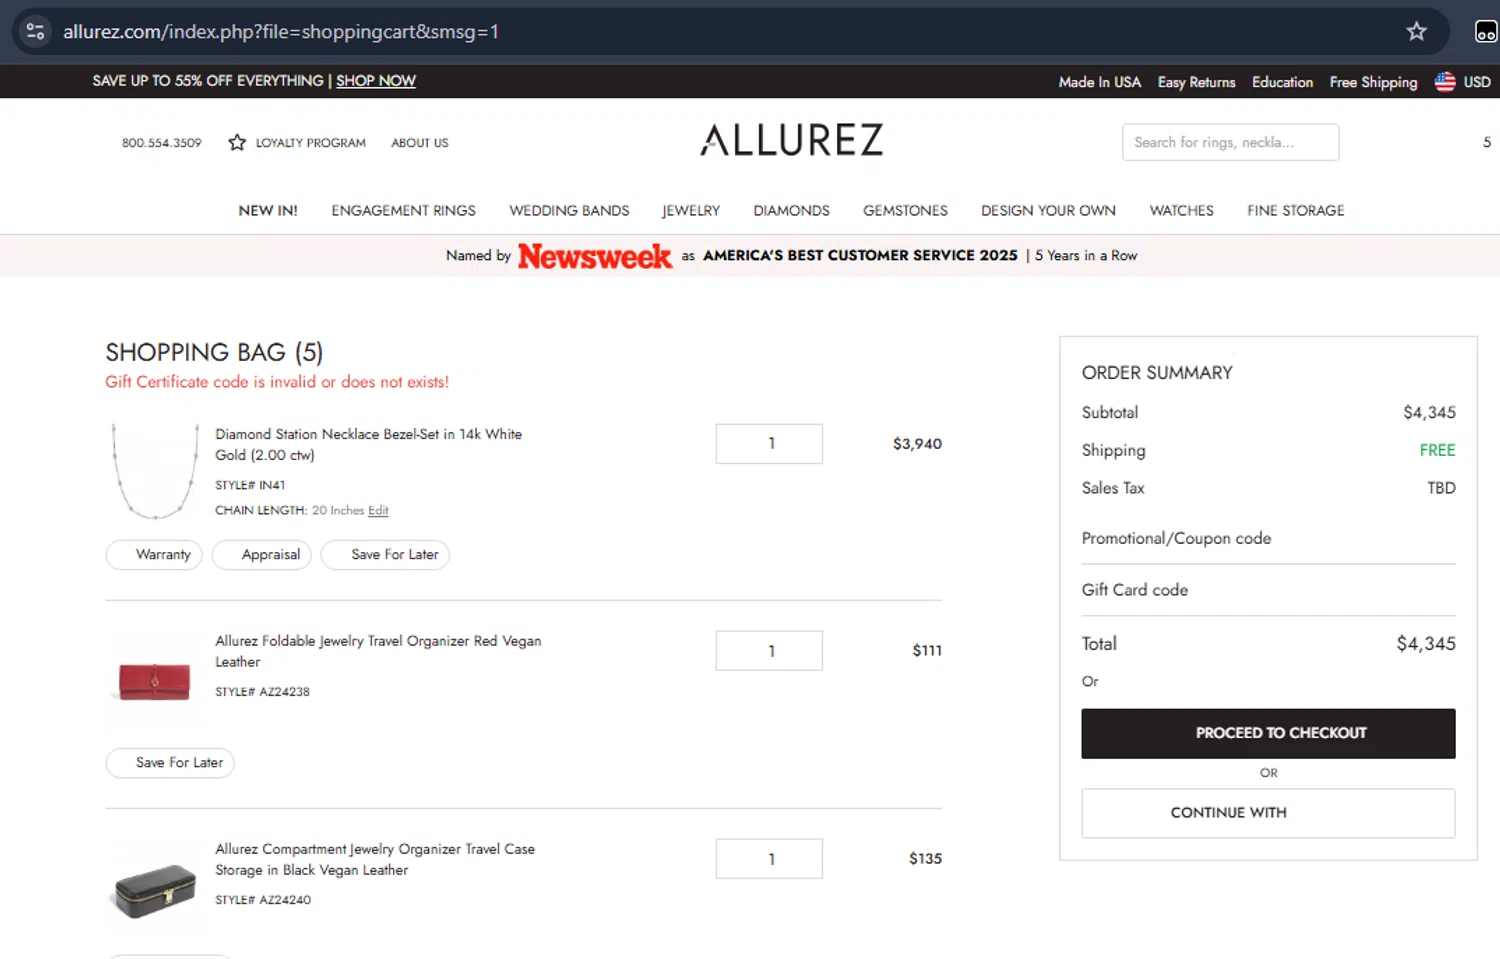Add Appraisal to the necklace
Image resolution: width=1500 pixels, height=959 pixels.
coord(262,554)
